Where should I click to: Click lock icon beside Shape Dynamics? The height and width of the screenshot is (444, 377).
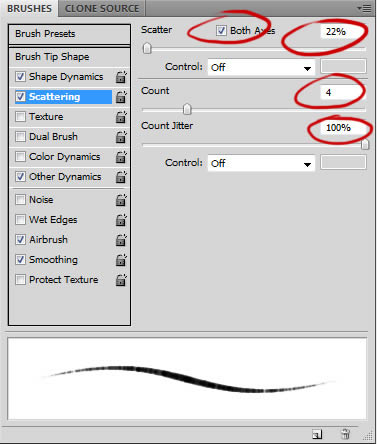coord(121,77)
